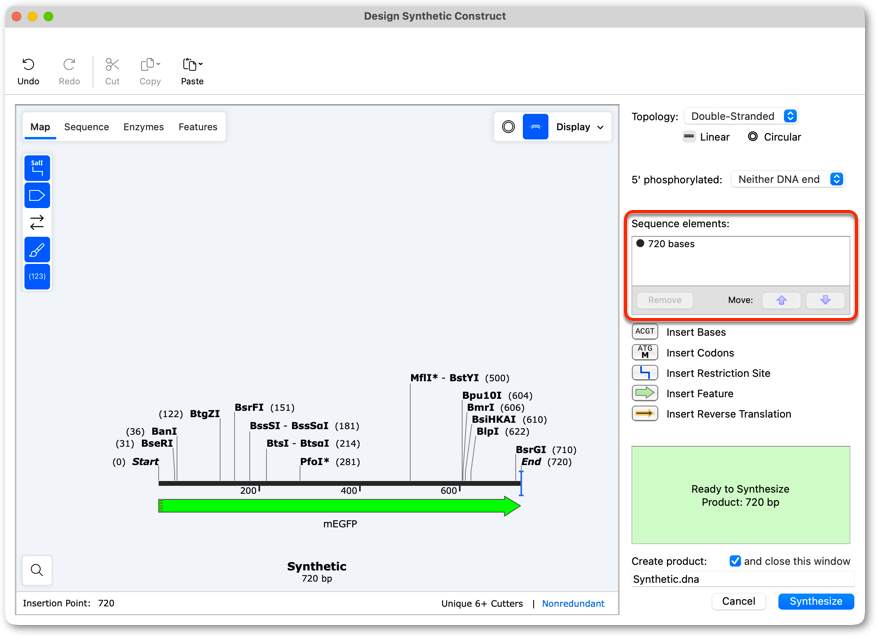The image size is (876, 636).
Task: Click the Insert Feature green arrow icon
Action: 645,393
